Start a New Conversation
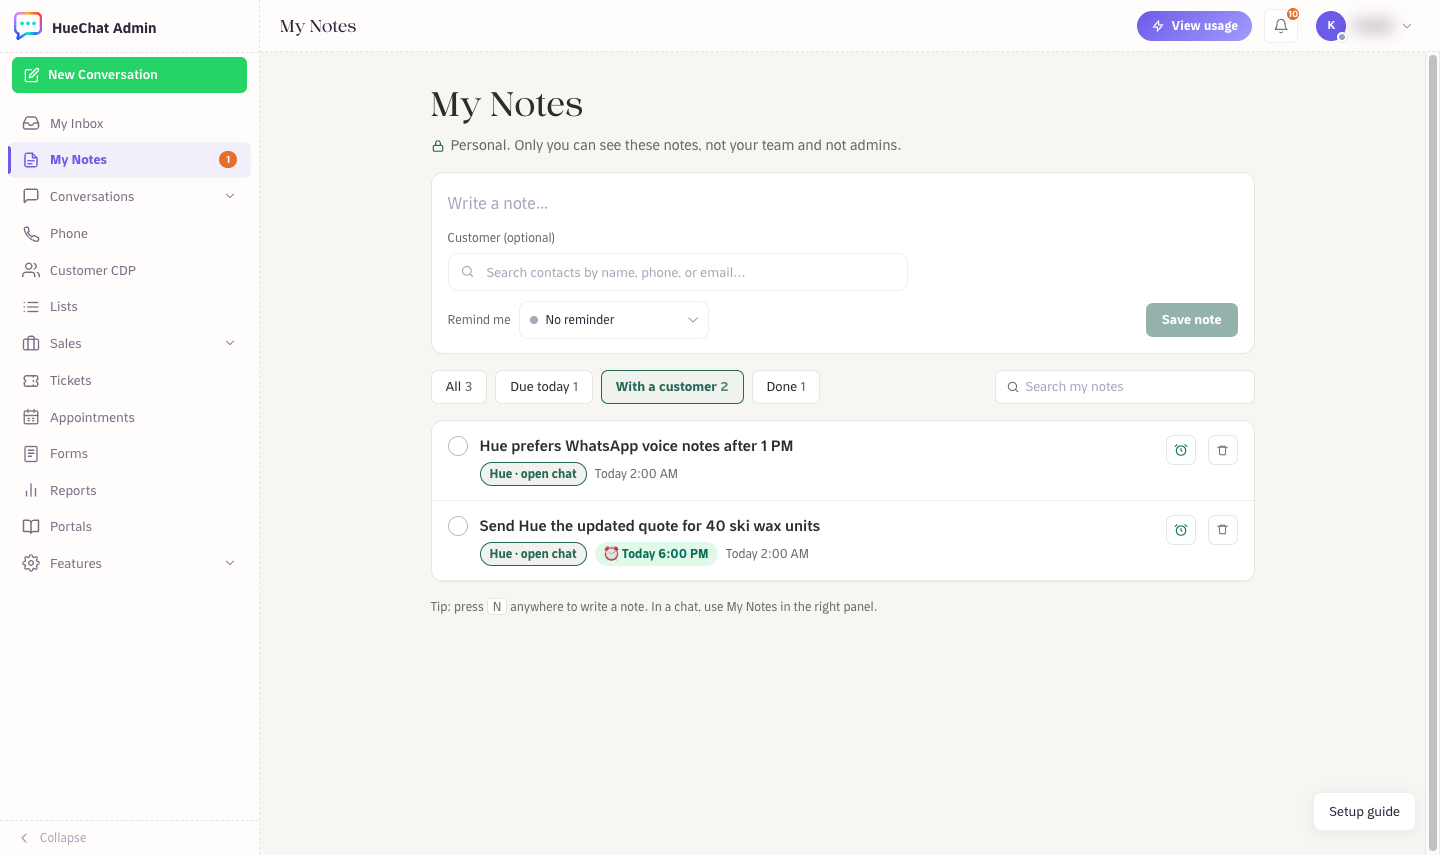The width and height of the screenshot is (1440, 855). (x=129, y=75)
